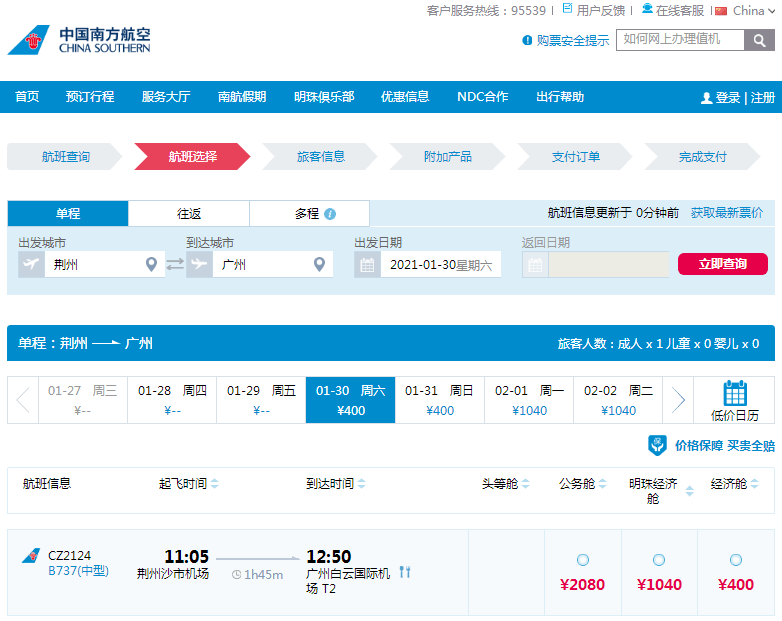Click the departure city location pin
Screen dimensions: 782x621
(151, 264)
